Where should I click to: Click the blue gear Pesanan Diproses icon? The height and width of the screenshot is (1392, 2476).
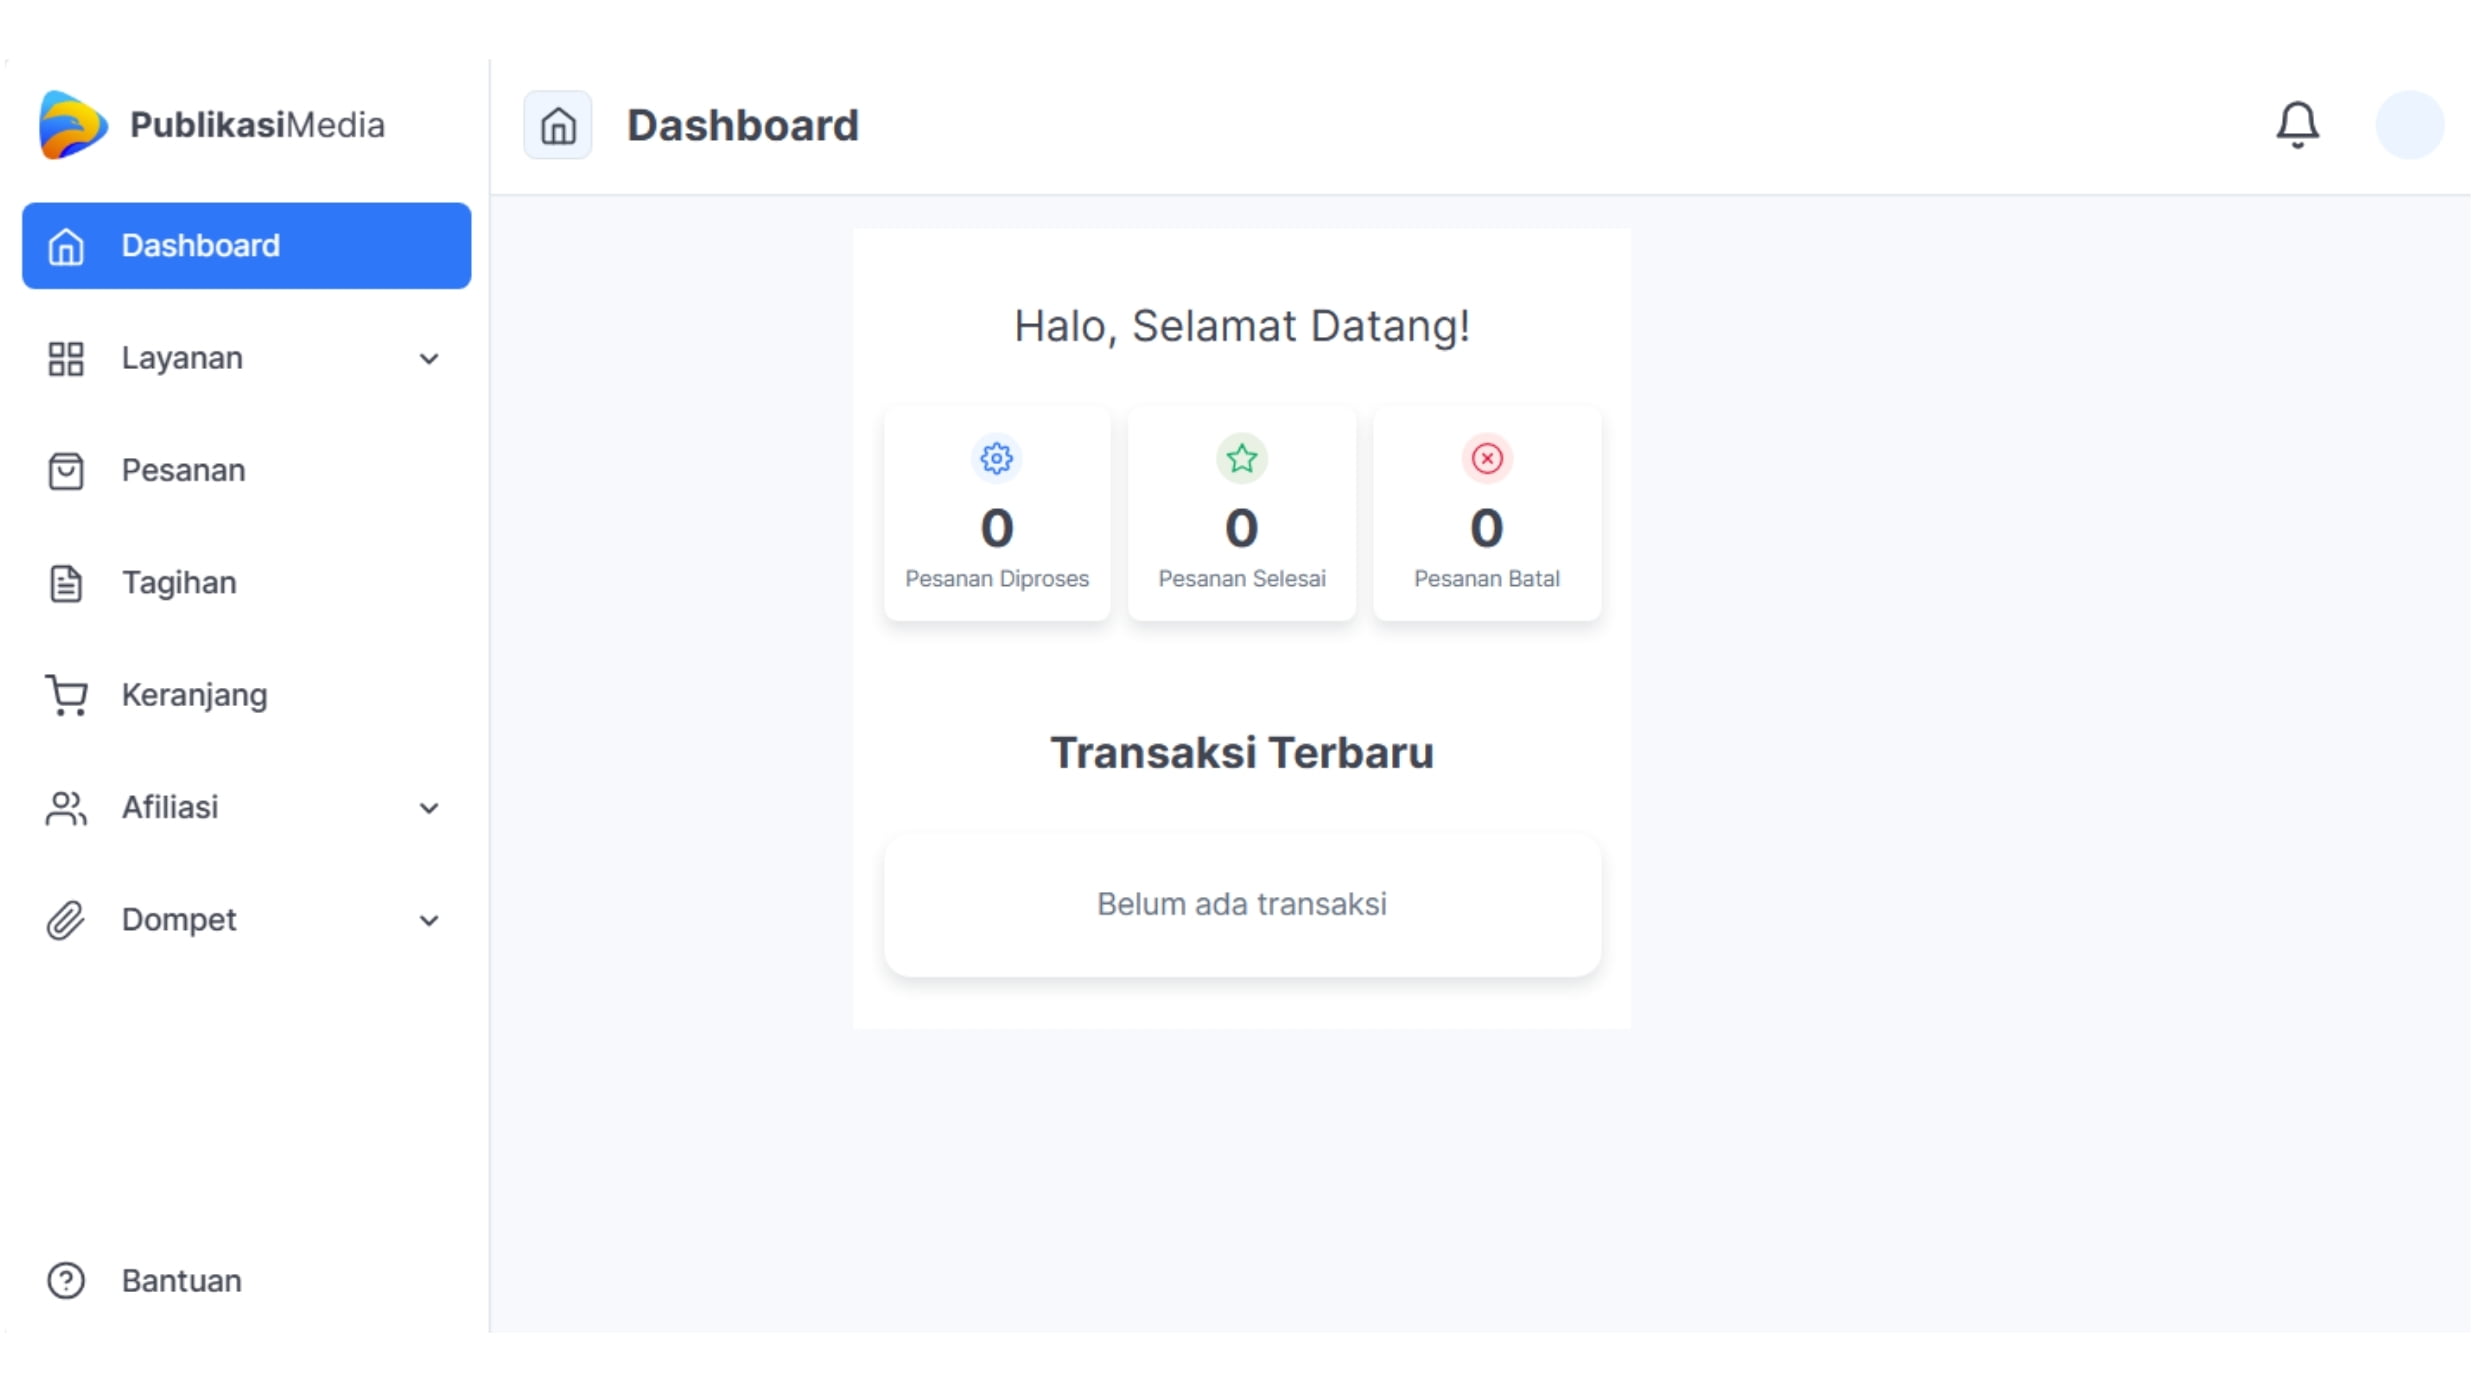click(996, 458)
